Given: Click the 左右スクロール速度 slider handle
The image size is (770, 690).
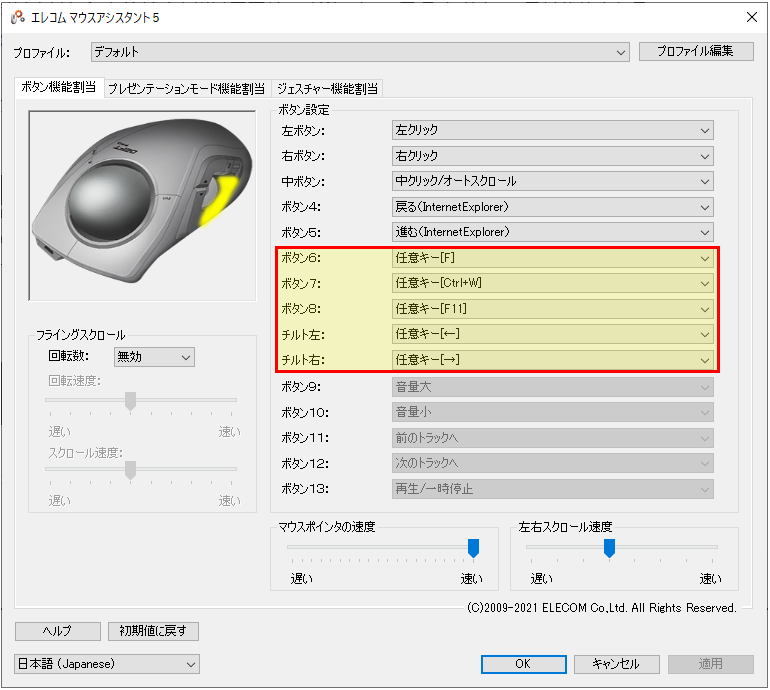Looking at the screenshot, I should click(609, 547).
